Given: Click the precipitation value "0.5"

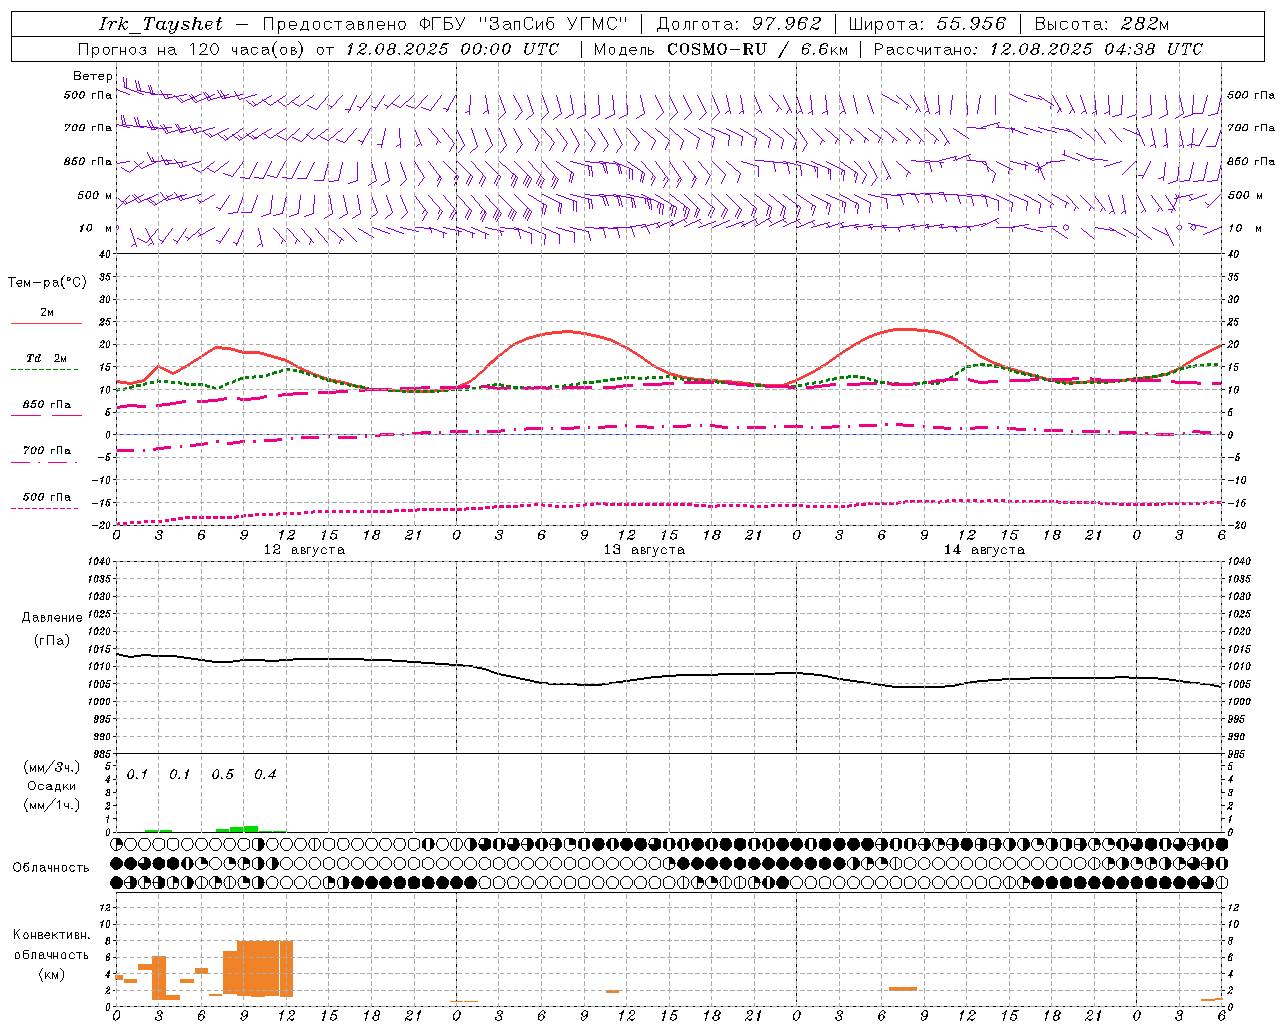Looking at the screenshot, I should coord(223,775).
